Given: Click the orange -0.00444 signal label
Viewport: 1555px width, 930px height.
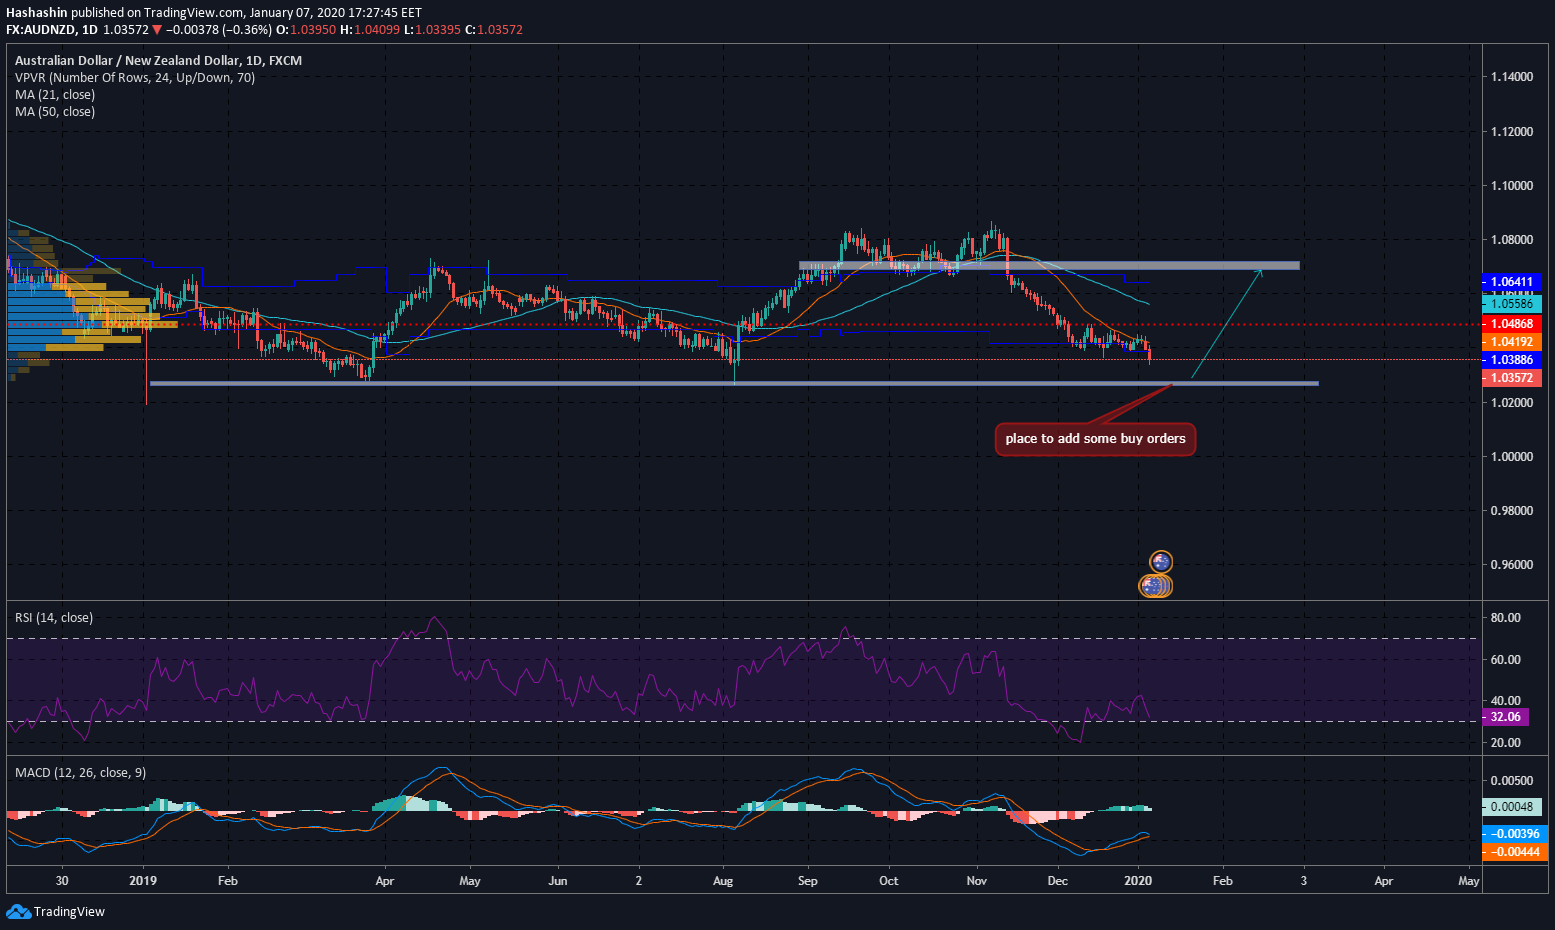Looking at the screenshot, I should [1515, 852].
